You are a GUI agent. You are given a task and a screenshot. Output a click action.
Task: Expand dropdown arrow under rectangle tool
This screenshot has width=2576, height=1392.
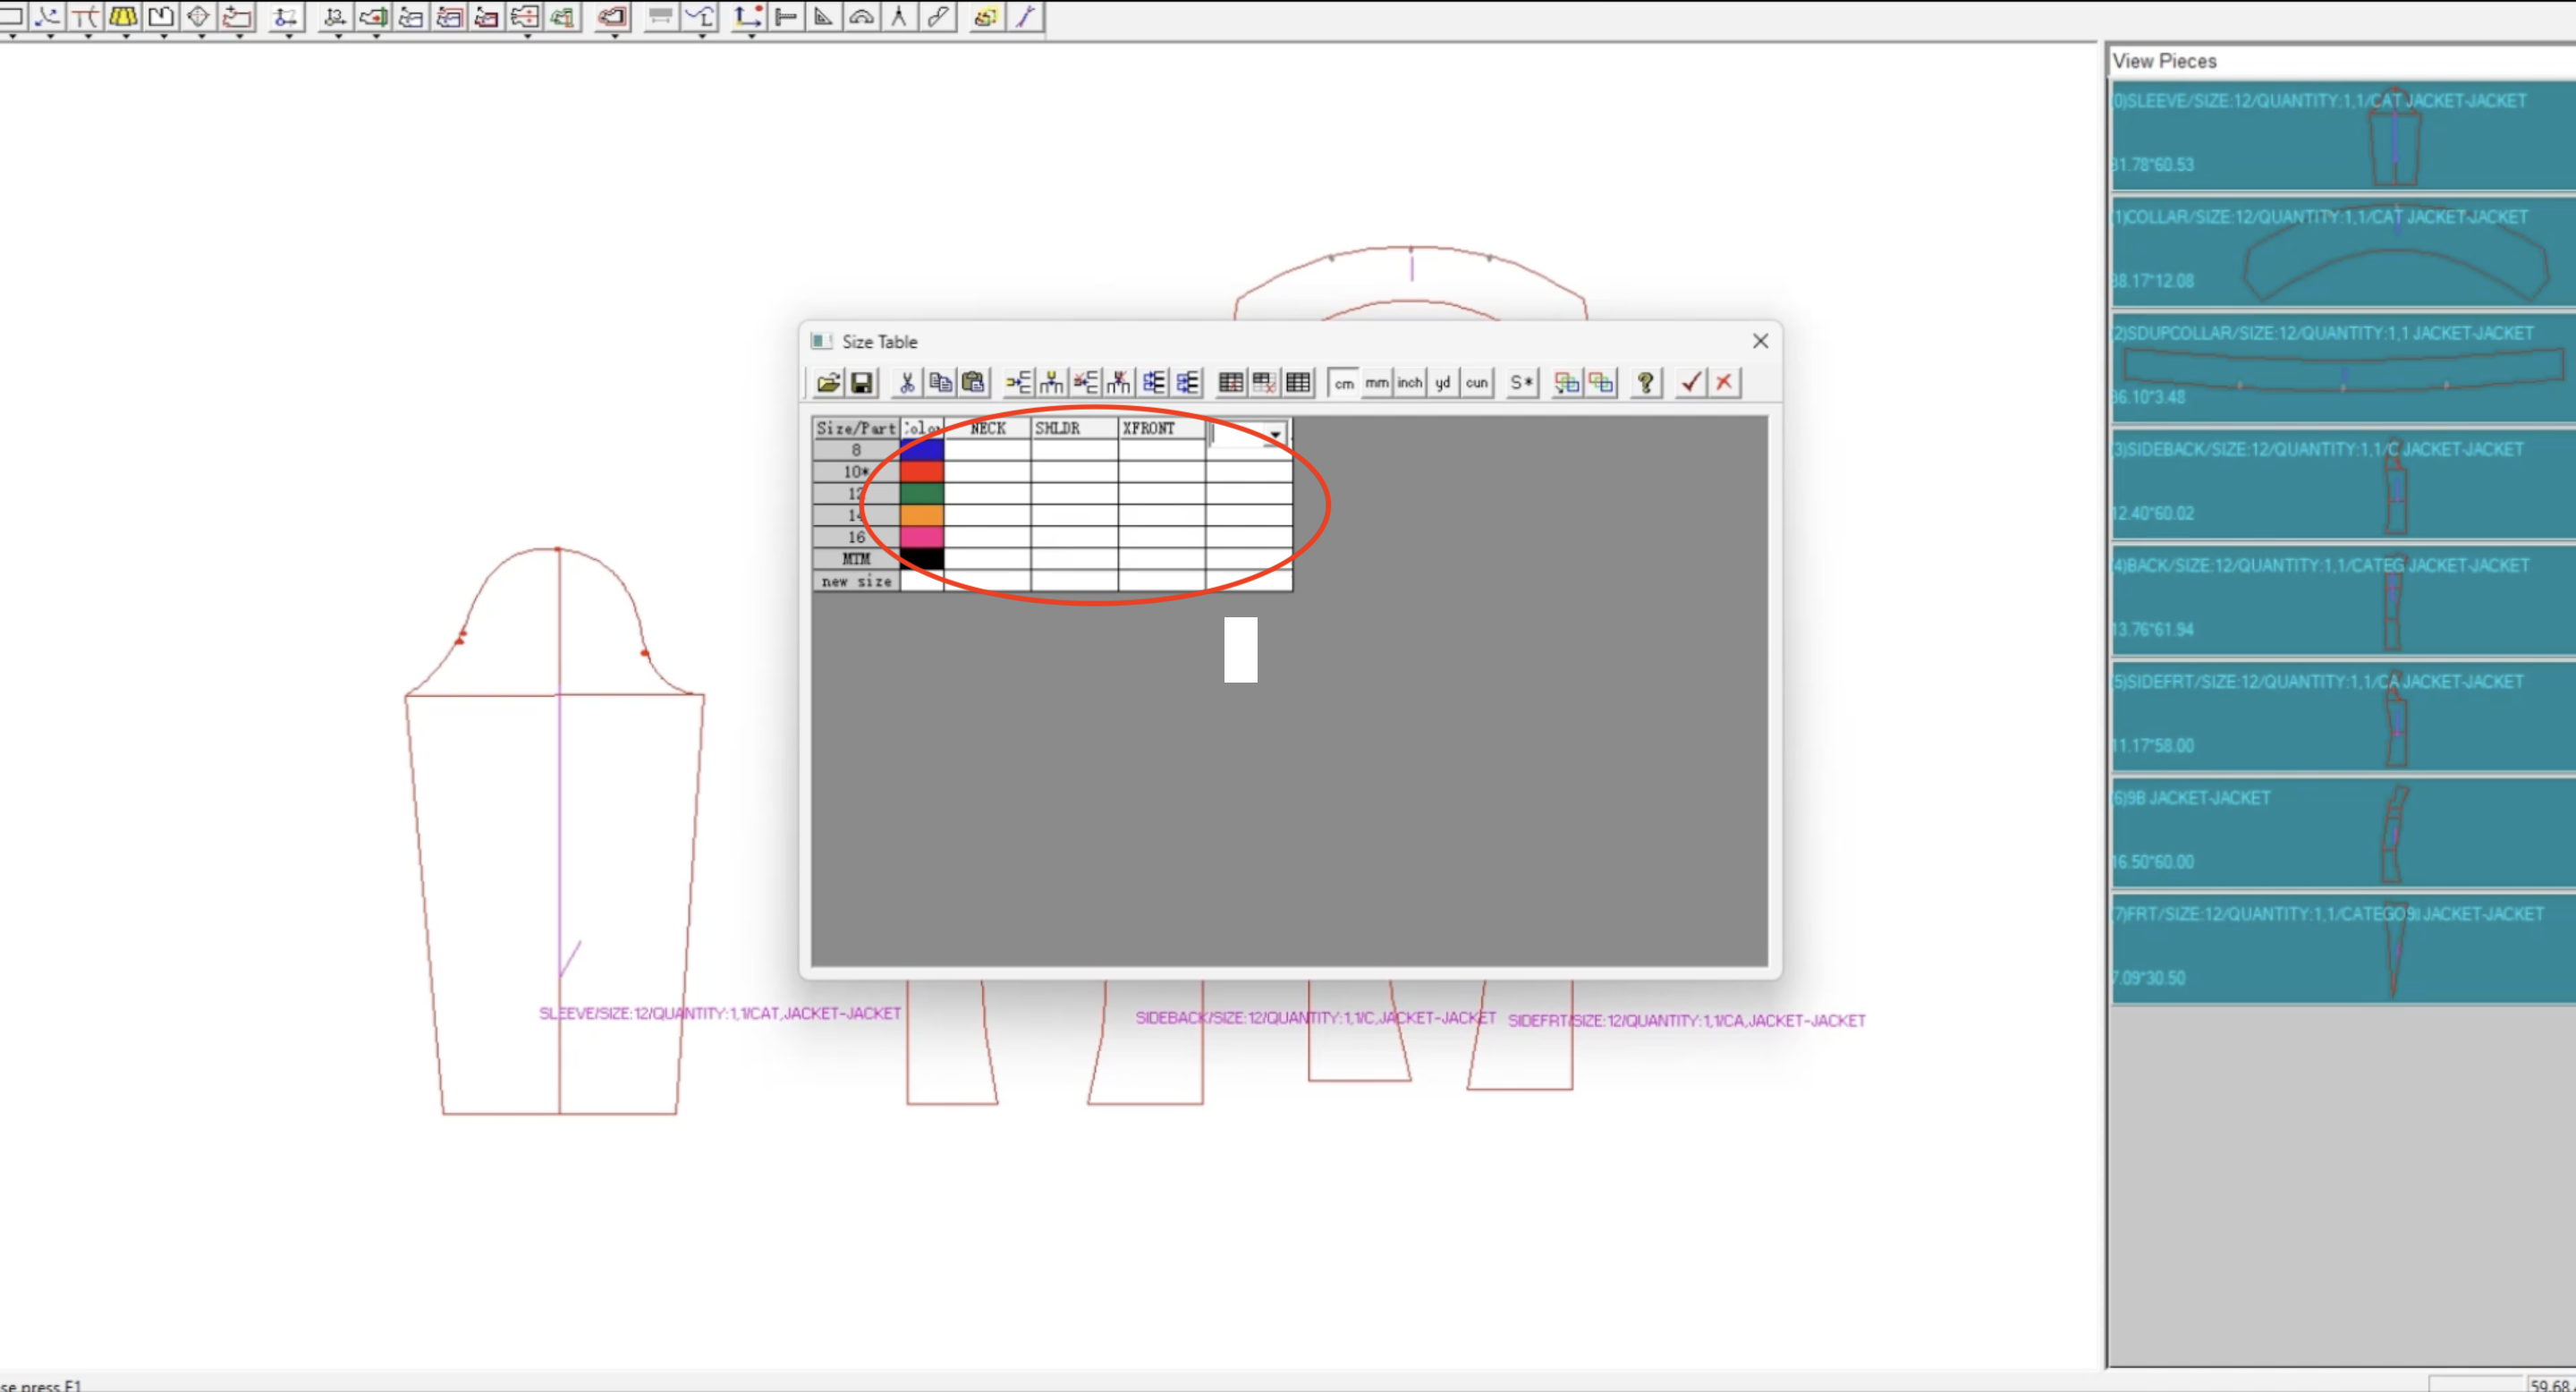12,36
